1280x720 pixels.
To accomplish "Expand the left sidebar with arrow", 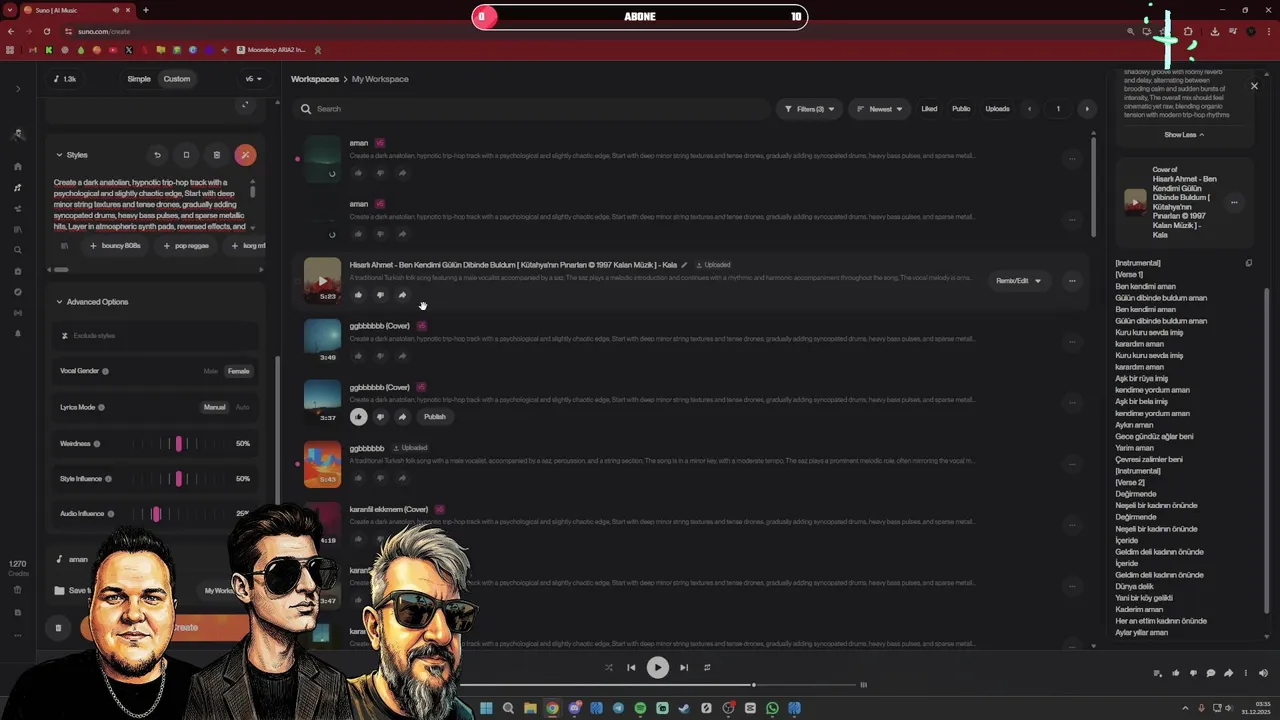I will (18, 89).
